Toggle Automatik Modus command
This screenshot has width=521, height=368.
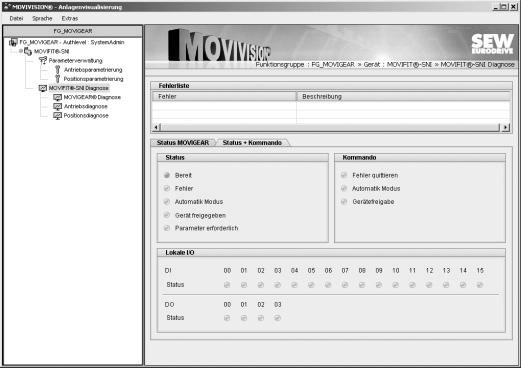[x=344, y=188]
